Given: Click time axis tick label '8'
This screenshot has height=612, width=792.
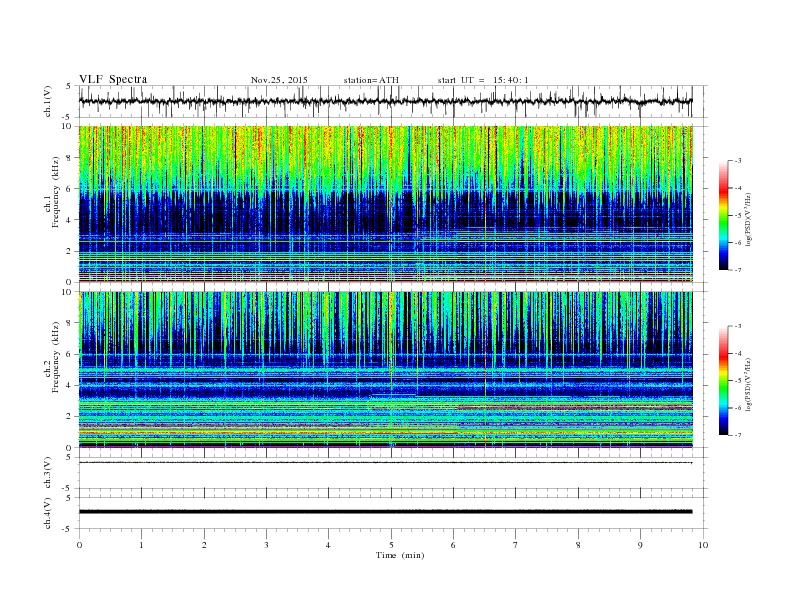Looking at the screenshot, I should (578, 545).
